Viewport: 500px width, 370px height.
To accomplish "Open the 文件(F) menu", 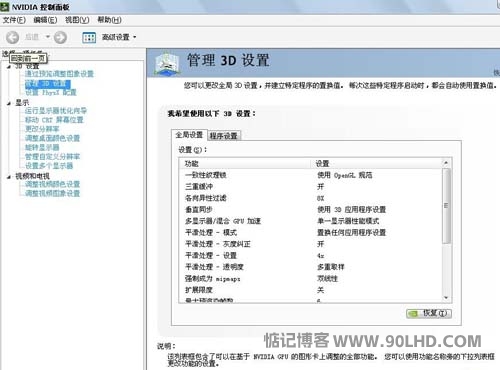I will tap(14, 20).
